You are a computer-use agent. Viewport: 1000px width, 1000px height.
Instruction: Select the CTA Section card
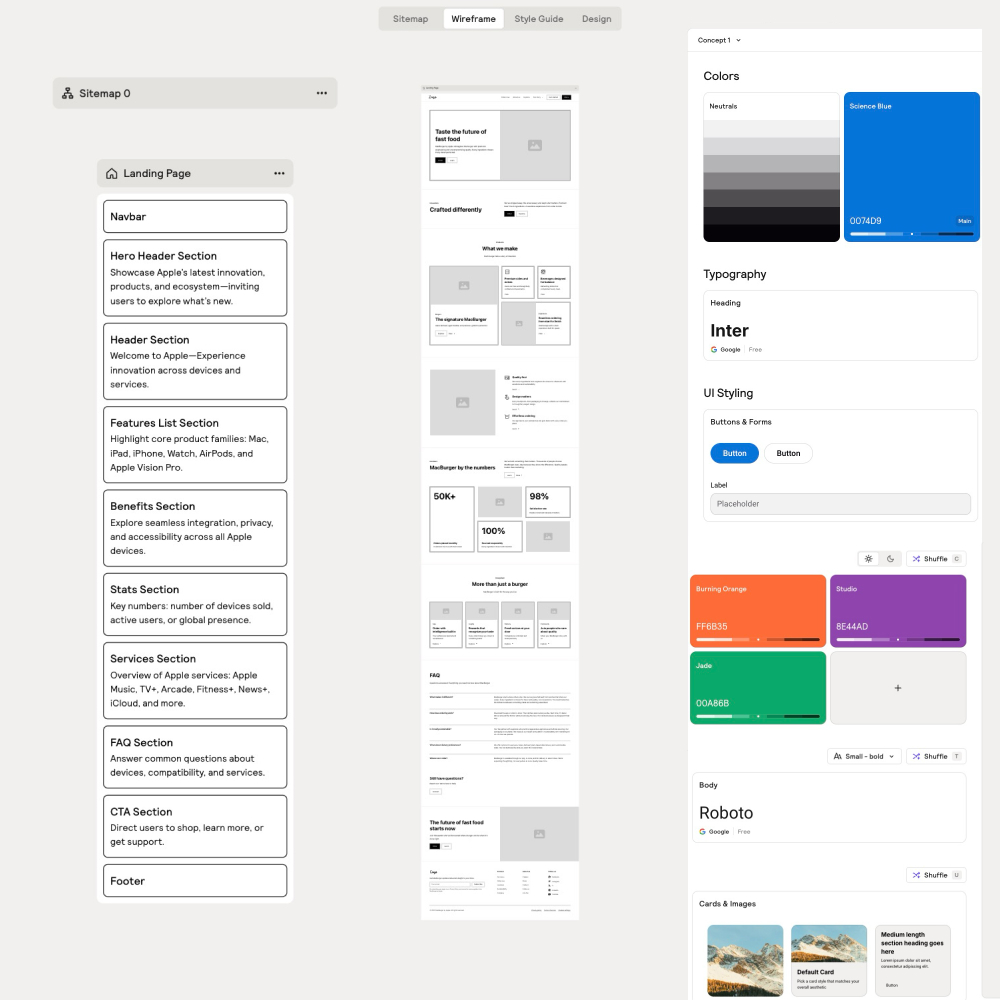point(195,827)
